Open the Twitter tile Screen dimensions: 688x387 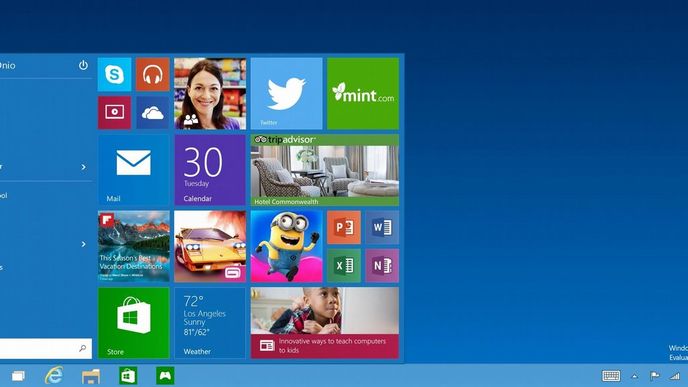coord(287,94)
